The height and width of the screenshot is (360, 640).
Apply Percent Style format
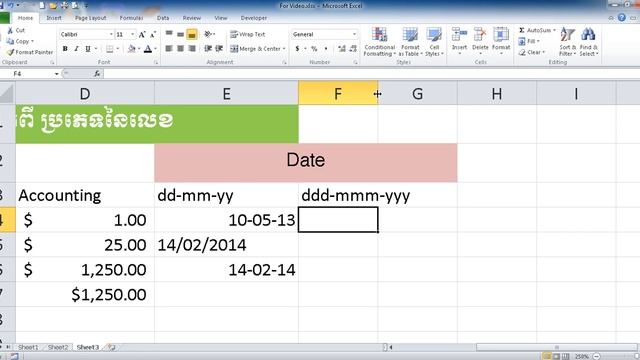click(x=314, y=49)
